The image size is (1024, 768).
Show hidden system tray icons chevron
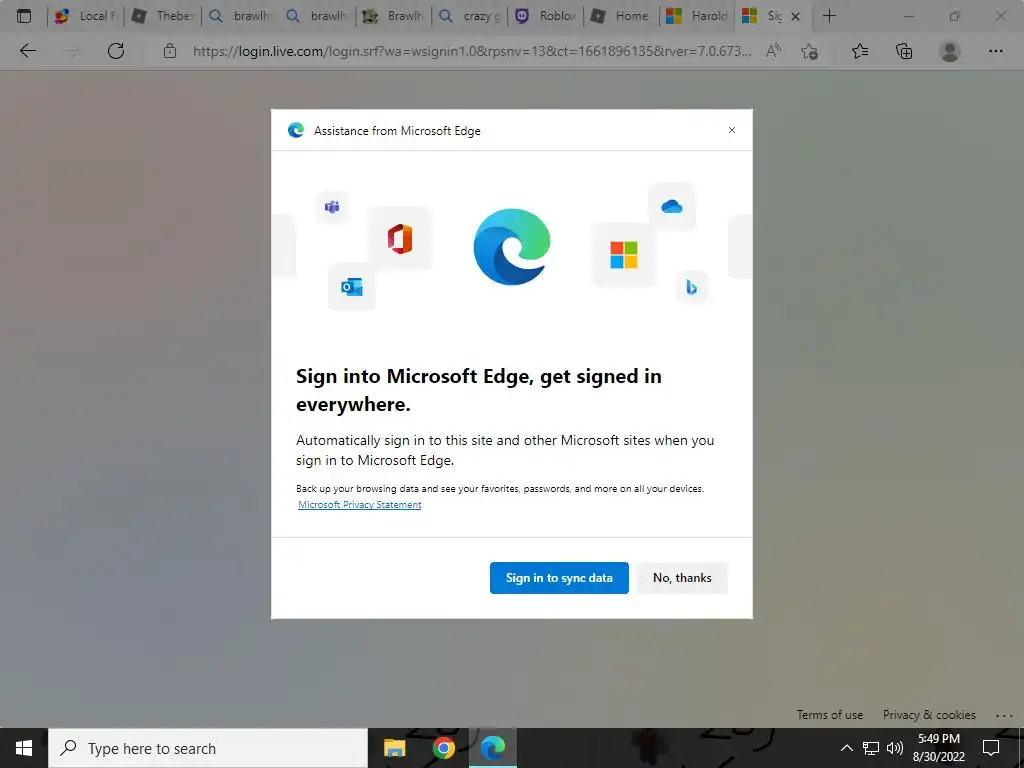coord(846,748)
